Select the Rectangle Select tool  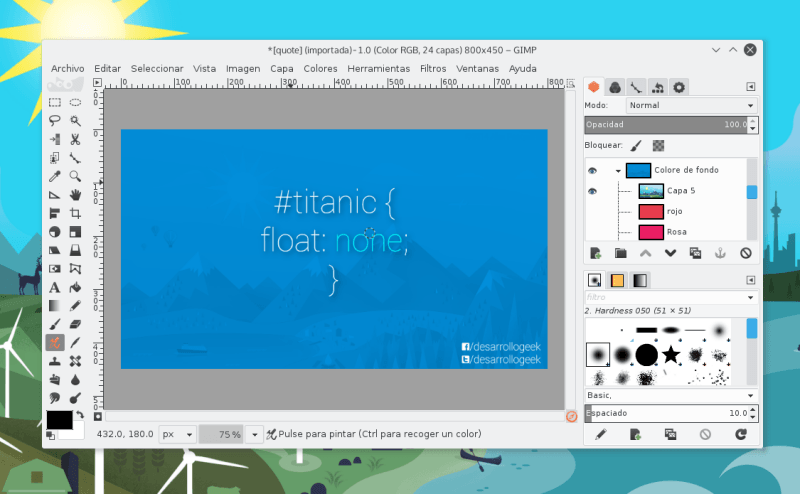(x=55, y=103)
